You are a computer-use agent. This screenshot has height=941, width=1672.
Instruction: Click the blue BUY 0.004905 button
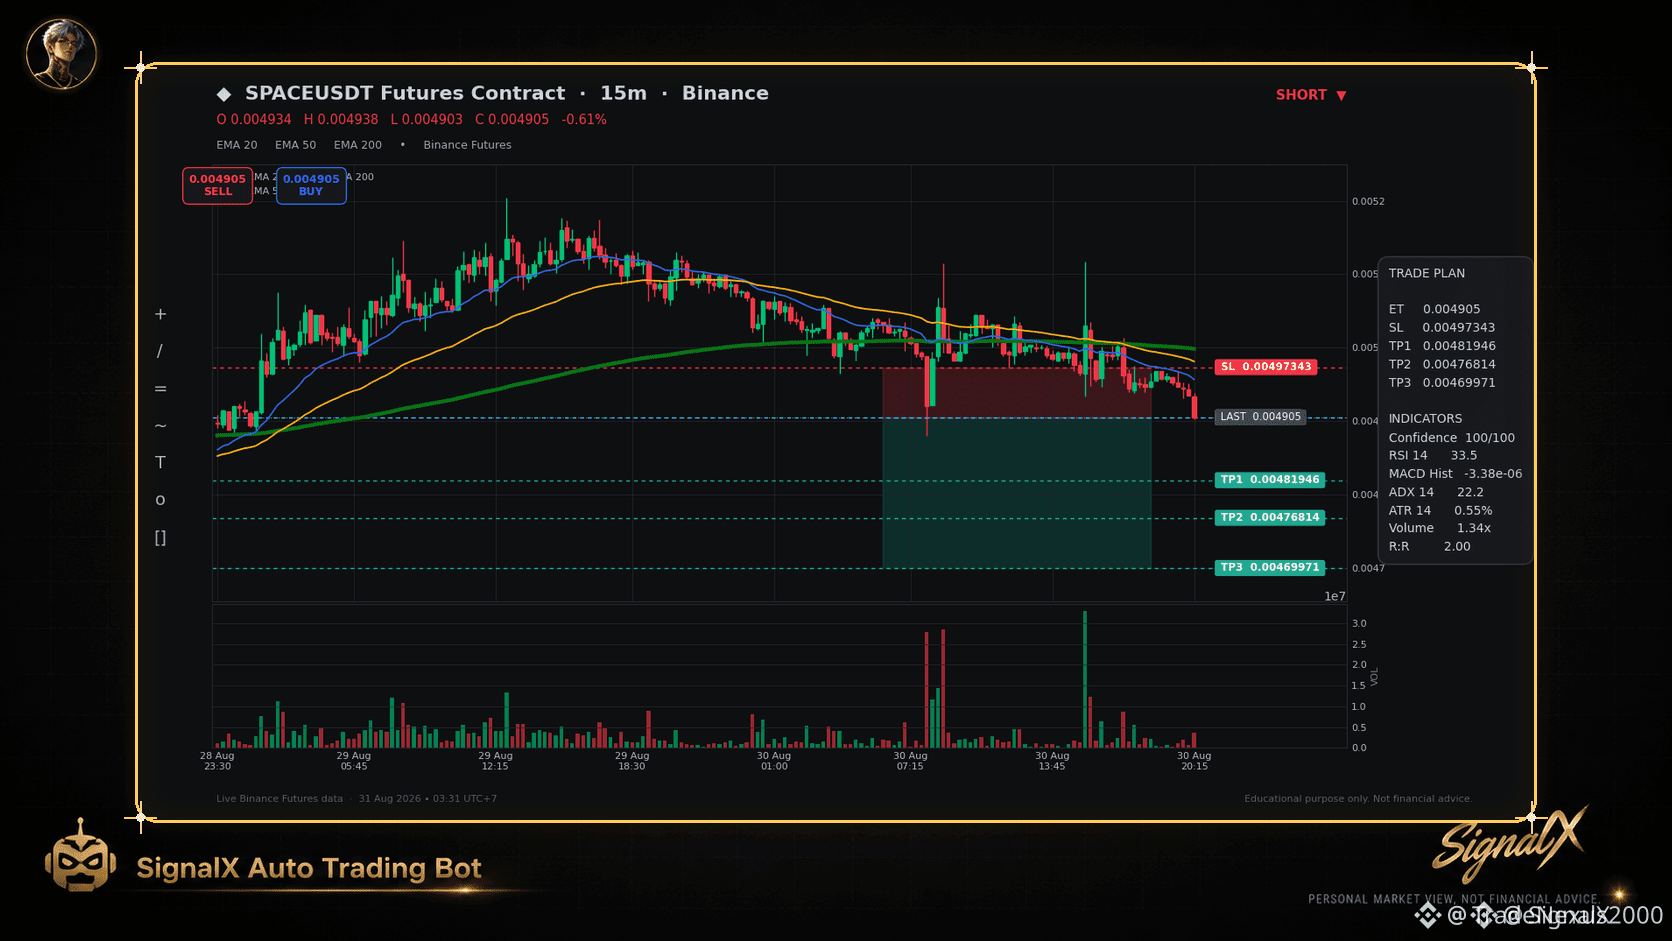pos(311,185)
